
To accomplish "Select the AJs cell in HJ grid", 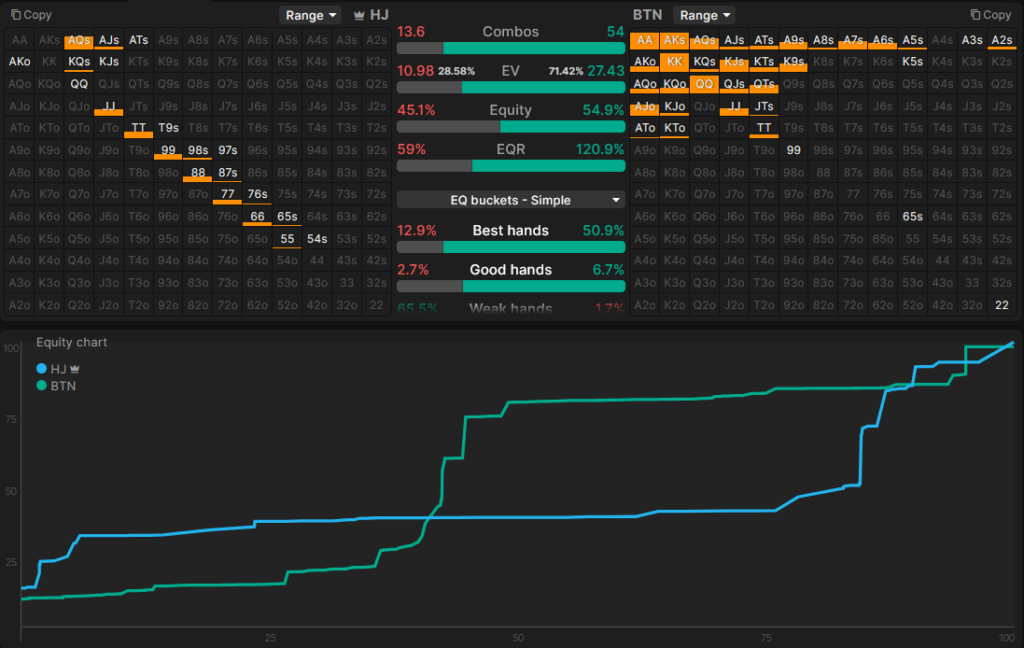I will point(109,40).
